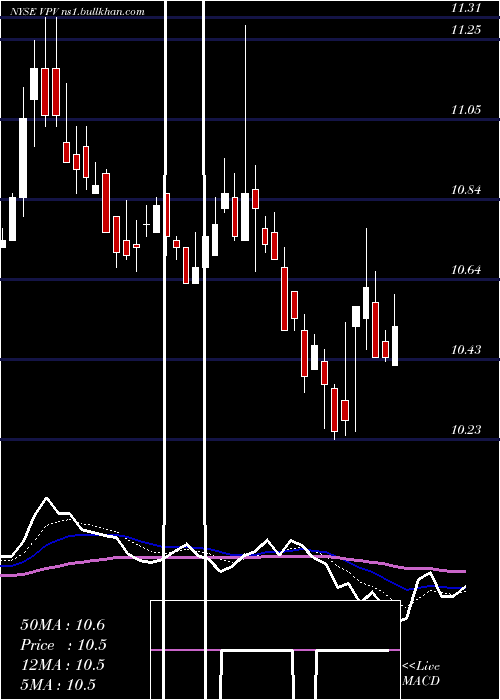This screenshot has width=500, height=700.
Task: Click the 50MA : 10.6 readout
Action: point(62,625)
